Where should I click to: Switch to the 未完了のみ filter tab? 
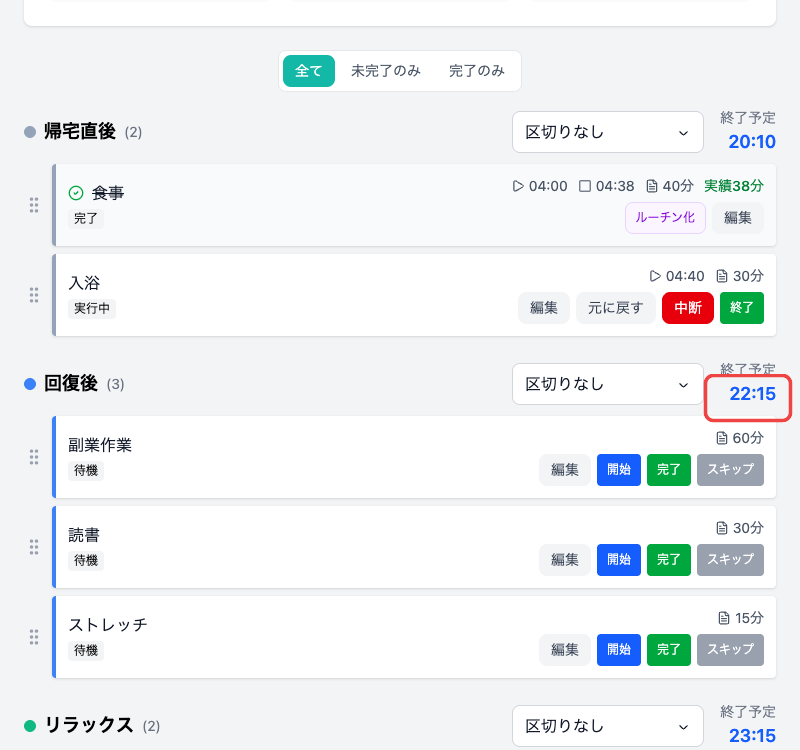coord(386,71)
